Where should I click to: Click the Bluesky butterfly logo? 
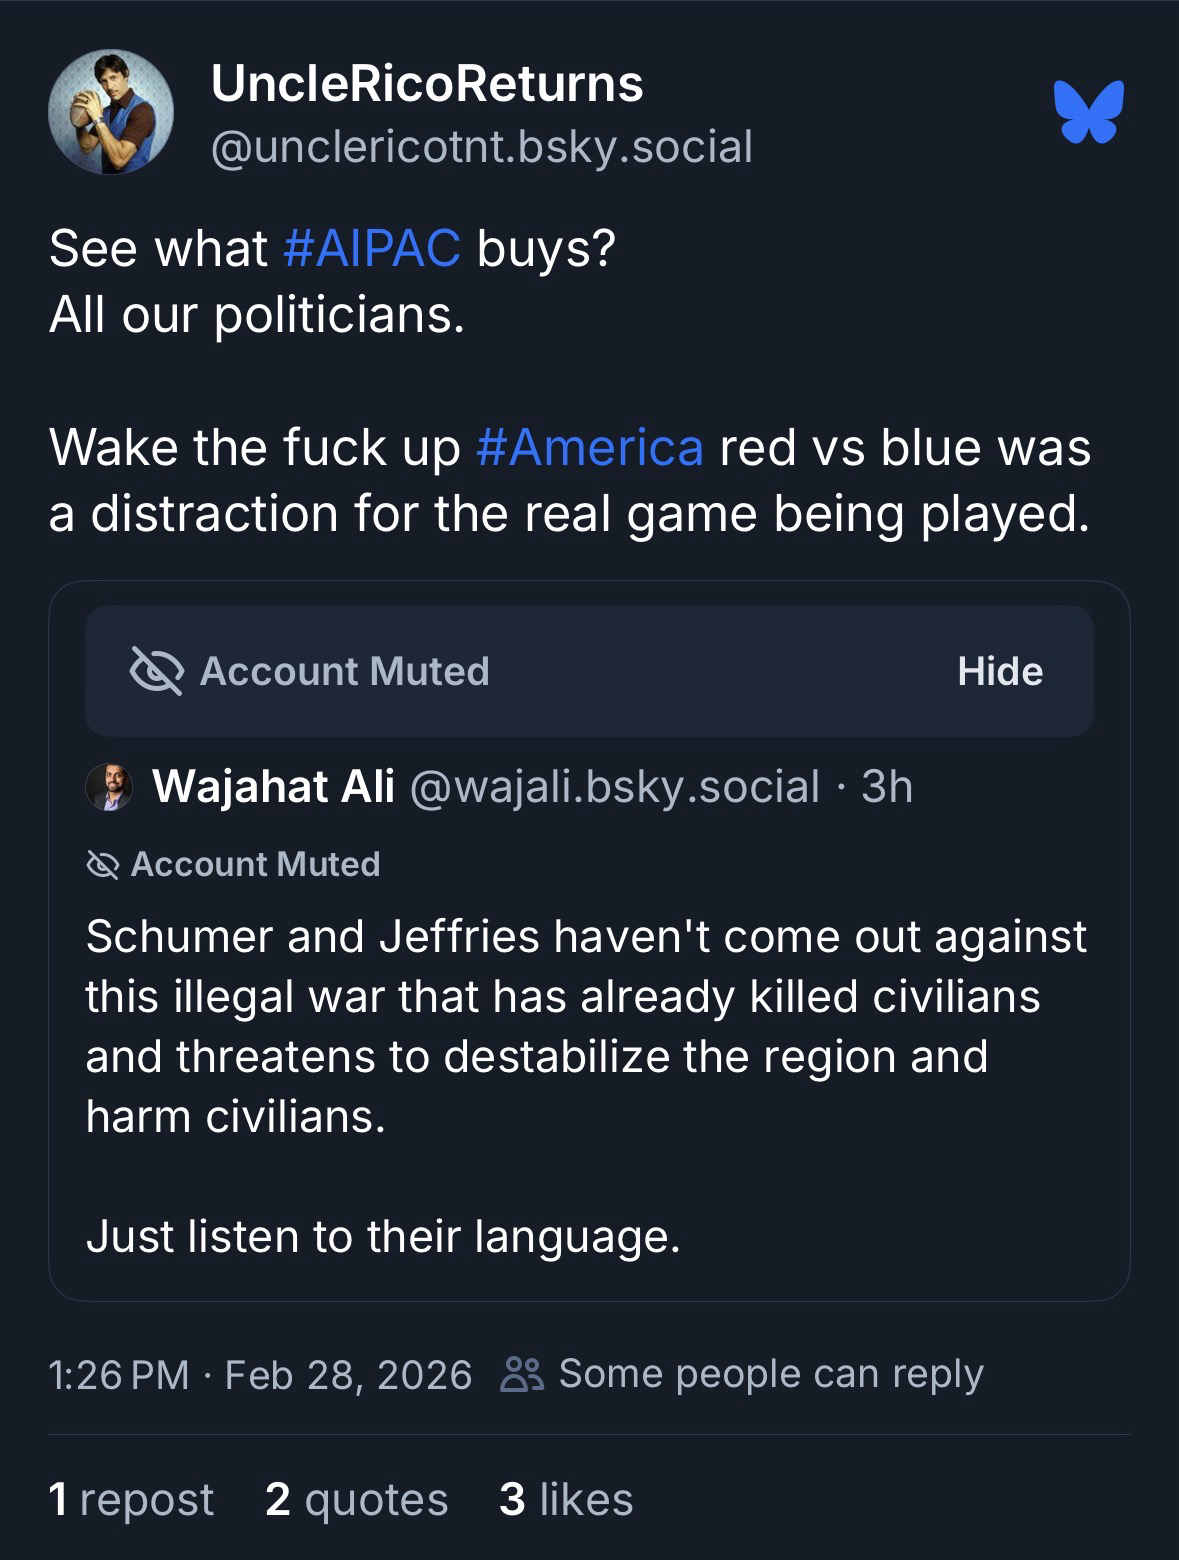pos(1088,110)
